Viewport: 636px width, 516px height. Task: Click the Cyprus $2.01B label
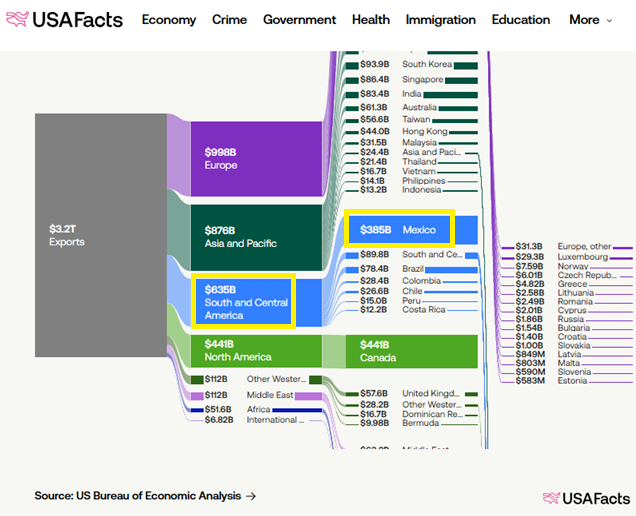tap(551, 310)
